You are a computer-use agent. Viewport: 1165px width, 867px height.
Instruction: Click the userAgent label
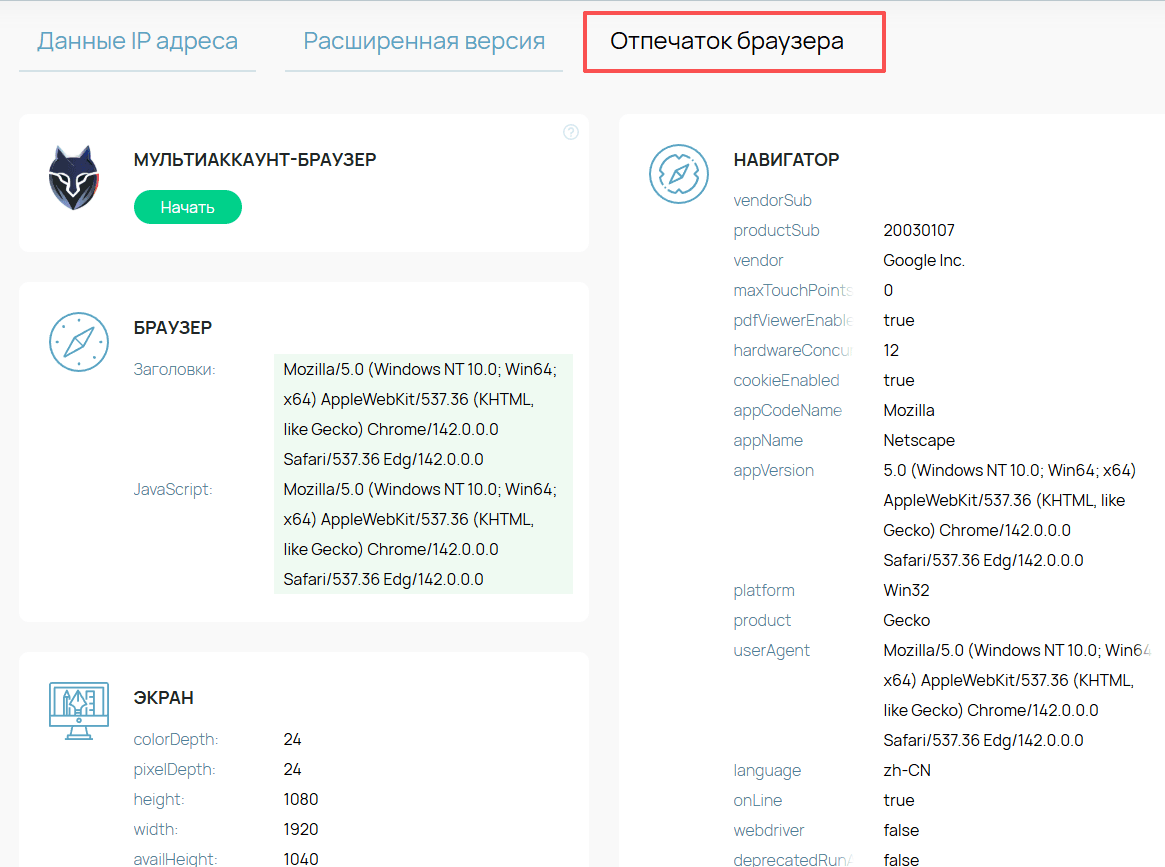click(771, 651)
